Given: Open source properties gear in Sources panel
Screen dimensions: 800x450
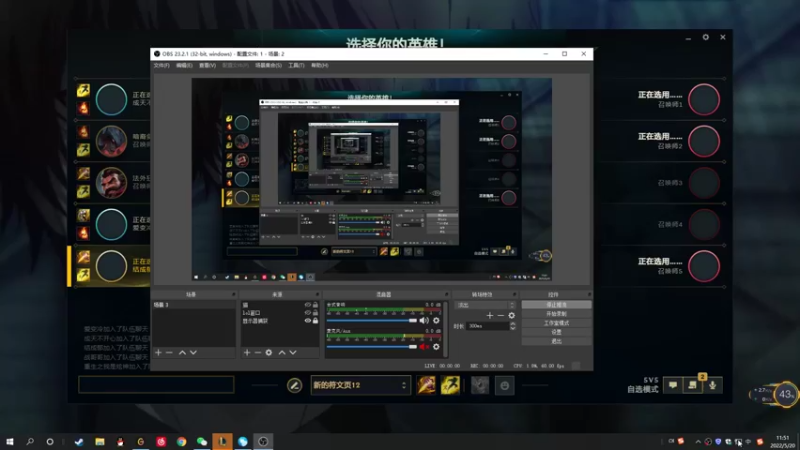Looking at the screenshot, I should point(269,353).
